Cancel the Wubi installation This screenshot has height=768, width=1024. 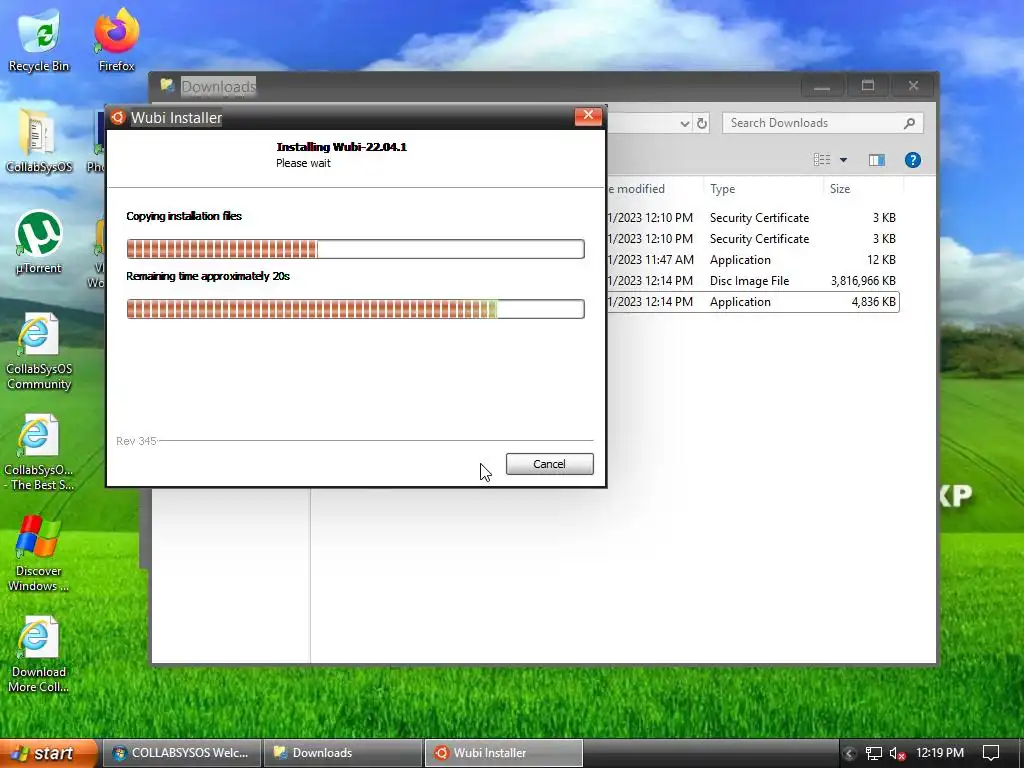point(549,464)
